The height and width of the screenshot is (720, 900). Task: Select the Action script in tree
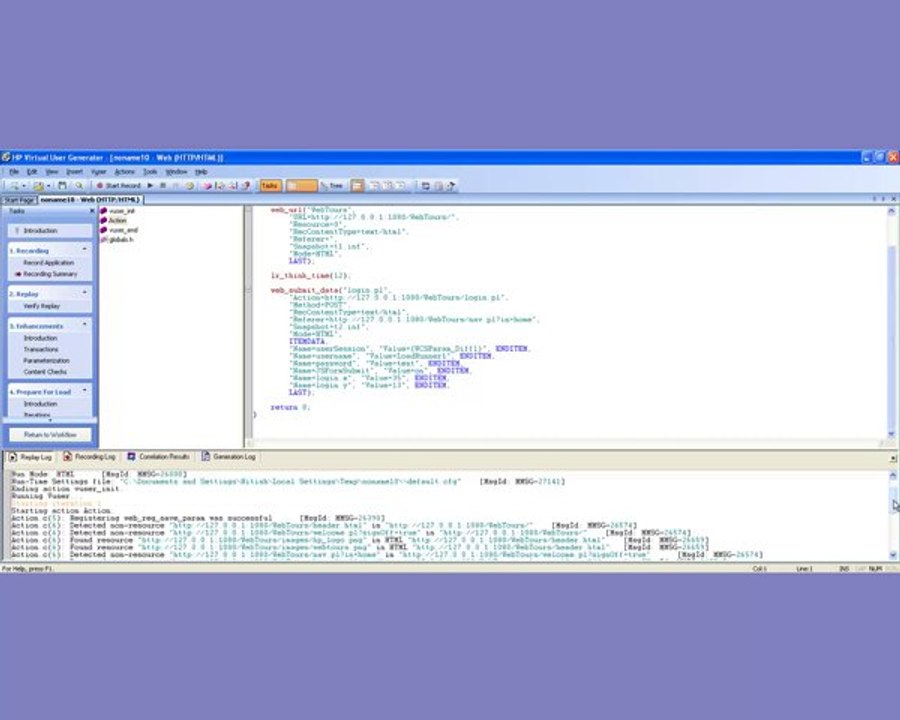click(x=114, y=220)
